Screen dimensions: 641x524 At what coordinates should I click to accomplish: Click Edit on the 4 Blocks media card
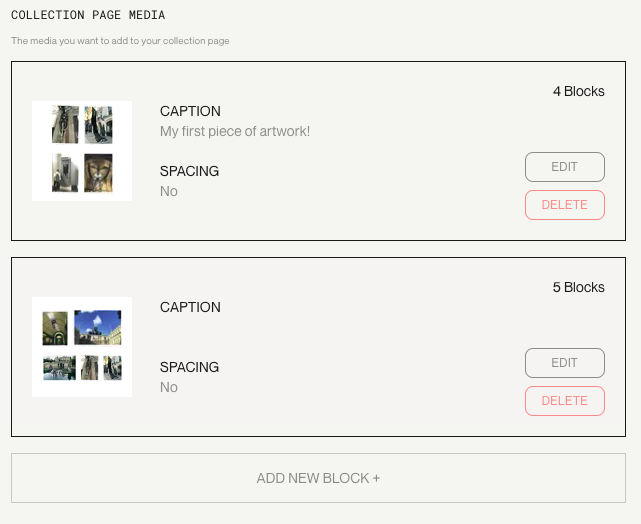(564, 167)
